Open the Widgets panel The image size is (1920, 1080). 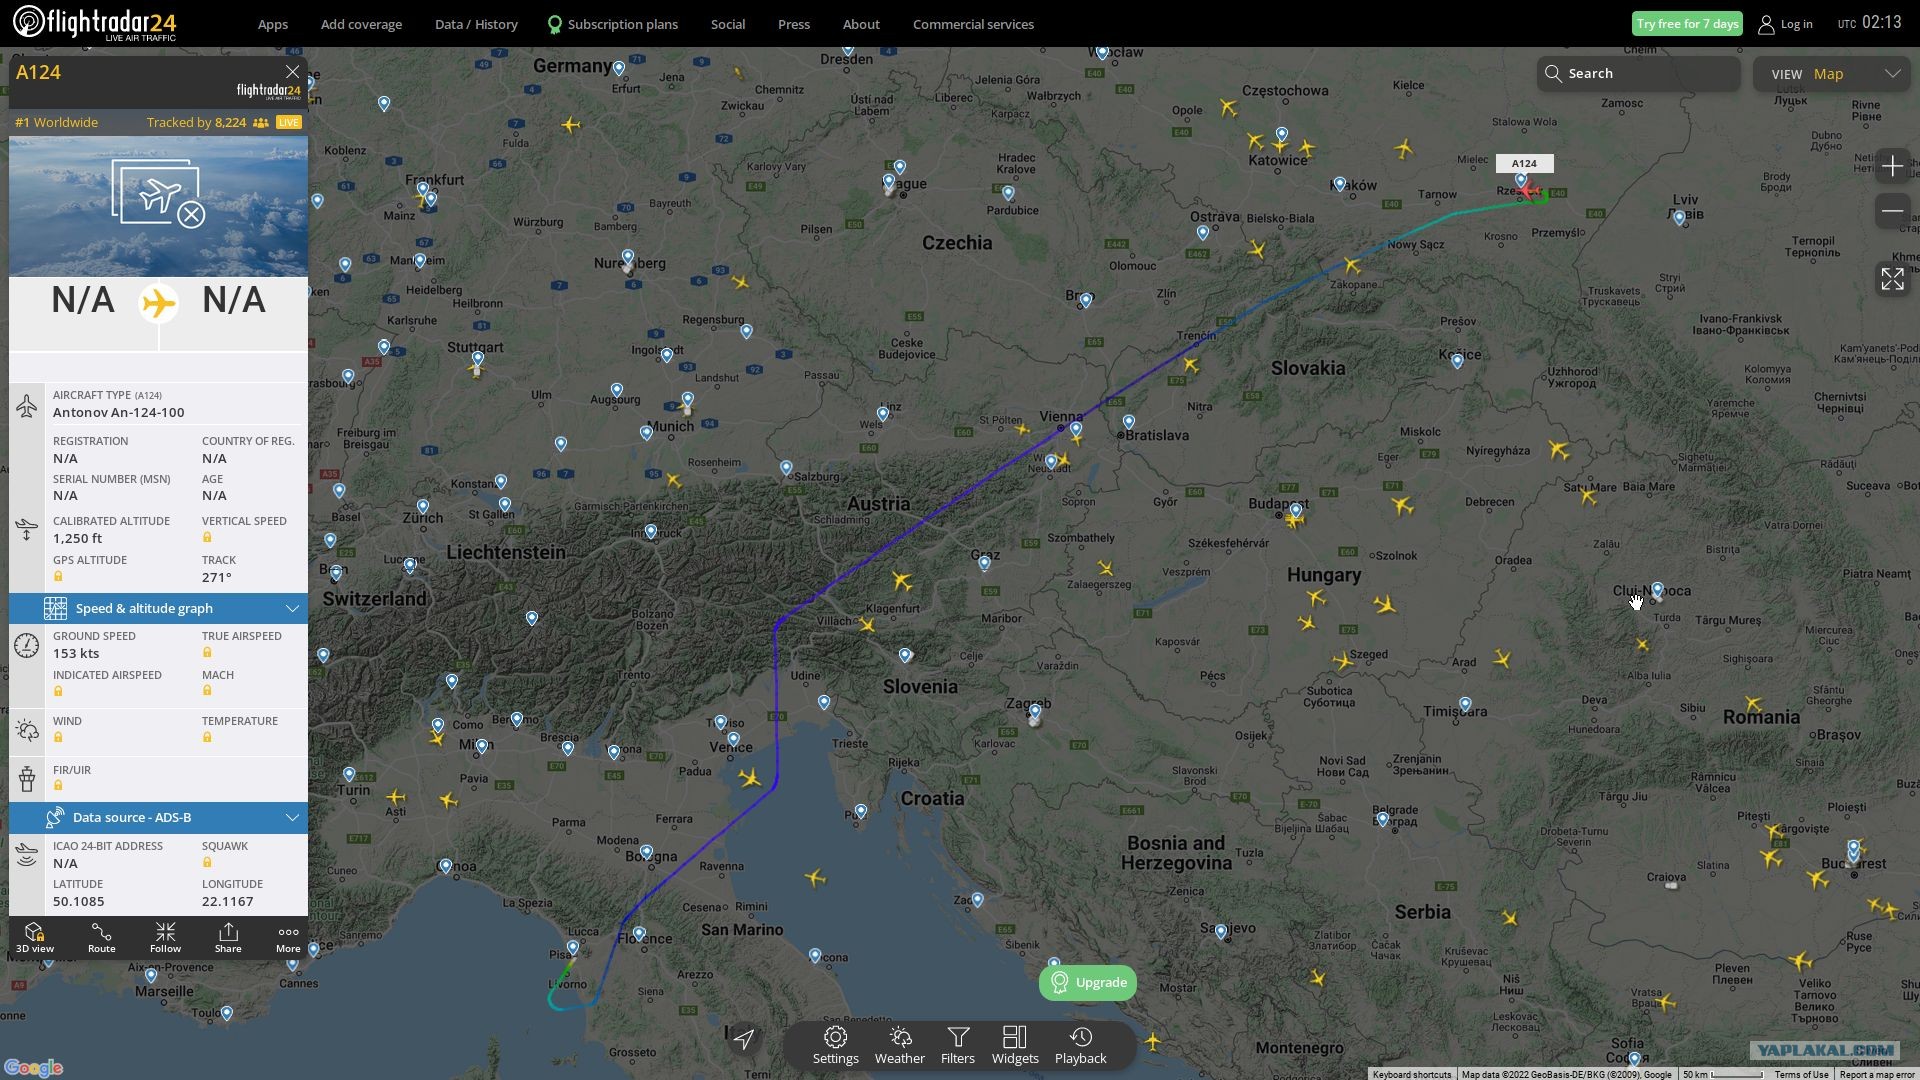[1015, 1045]
